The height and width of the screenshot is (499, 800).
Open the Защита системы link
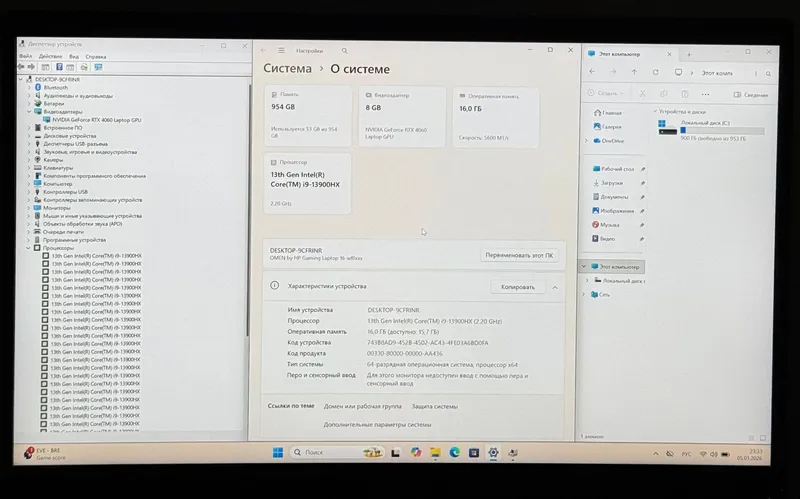pos(435,406)
